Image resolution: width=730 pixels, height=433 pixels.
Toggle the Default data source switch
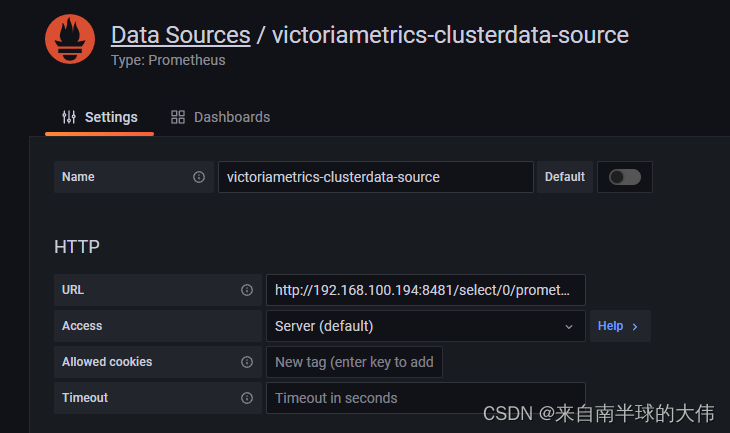pyautogui.click(x=625, y=177)
